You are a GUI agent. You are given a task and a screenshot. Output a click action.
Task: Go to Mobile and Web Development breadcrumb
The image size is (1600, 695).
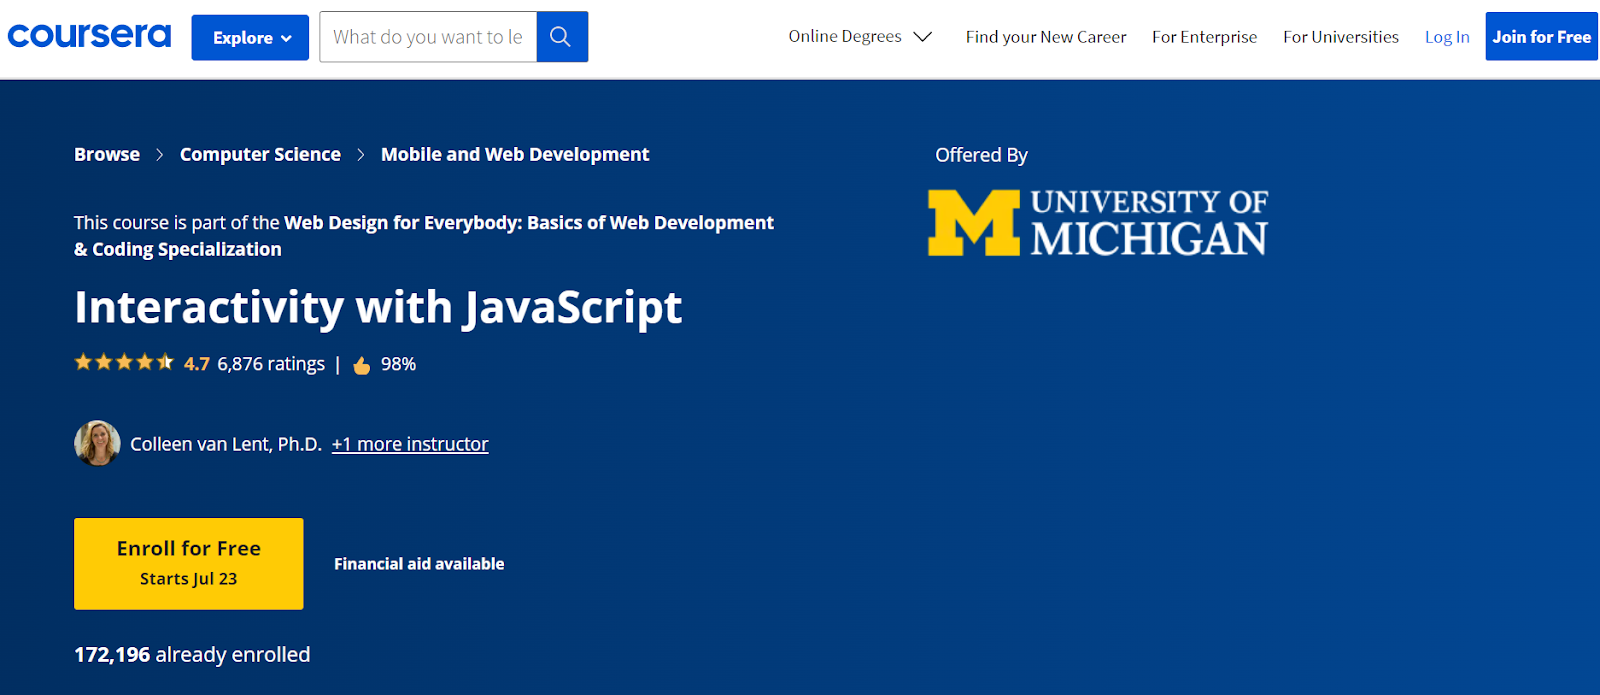(x=515, y=154)
